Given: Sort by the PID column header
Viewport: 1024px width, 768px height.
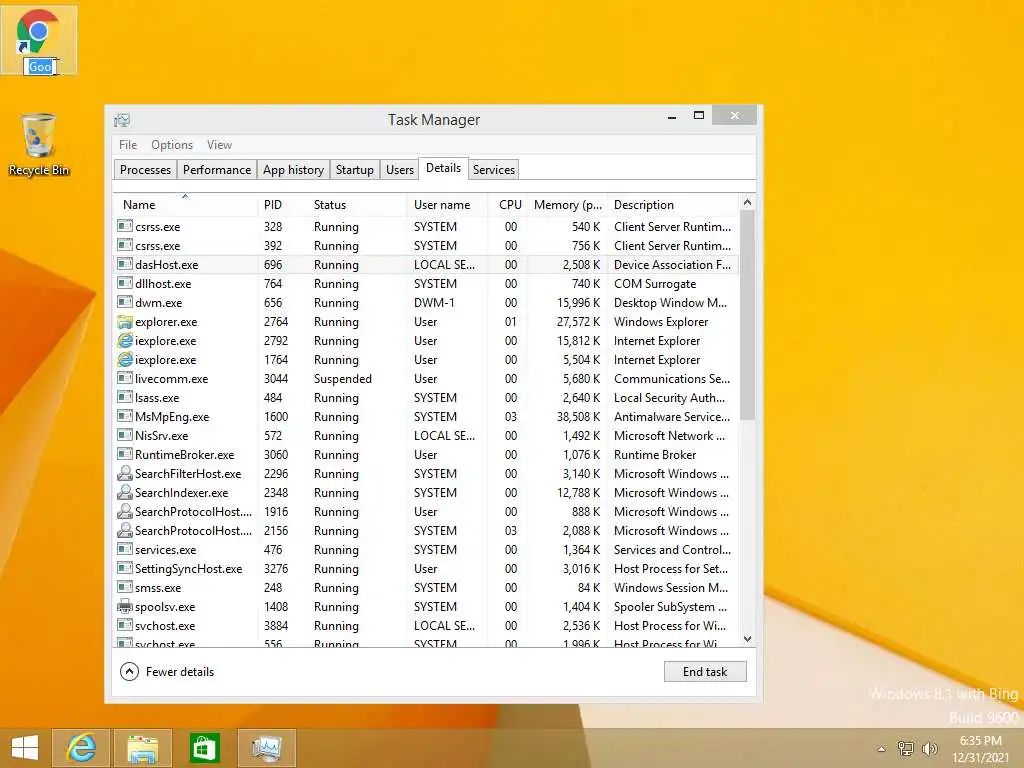Looking at the screenshot, I should click(282, 204).
